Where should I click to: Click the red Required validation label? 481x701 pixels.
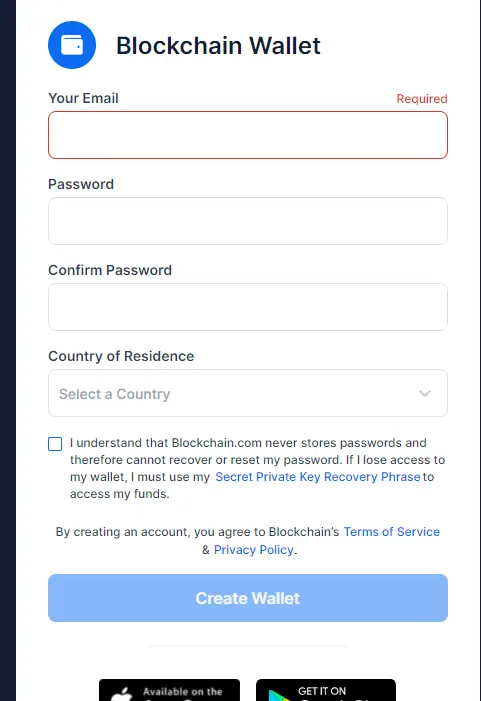point(422,99)
